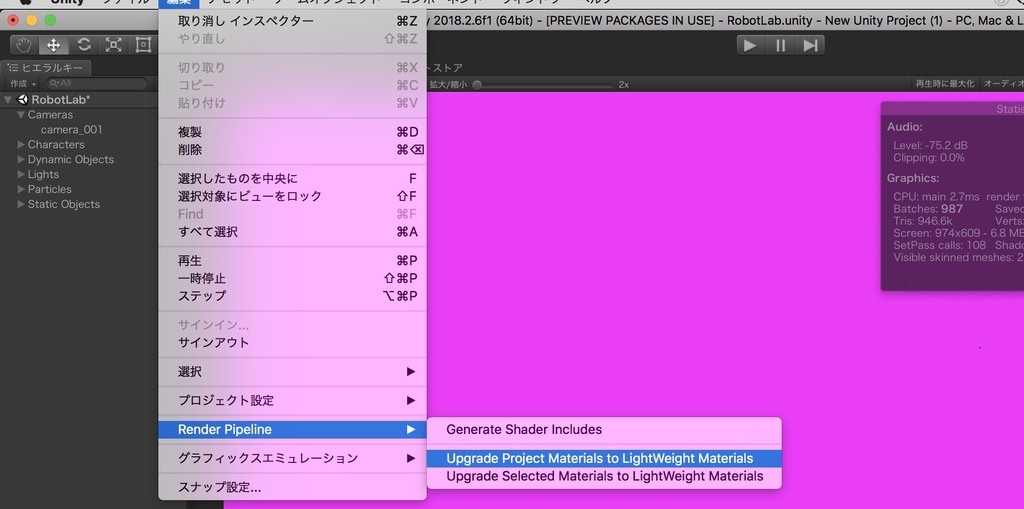Step forward one frame

[810, 45]
